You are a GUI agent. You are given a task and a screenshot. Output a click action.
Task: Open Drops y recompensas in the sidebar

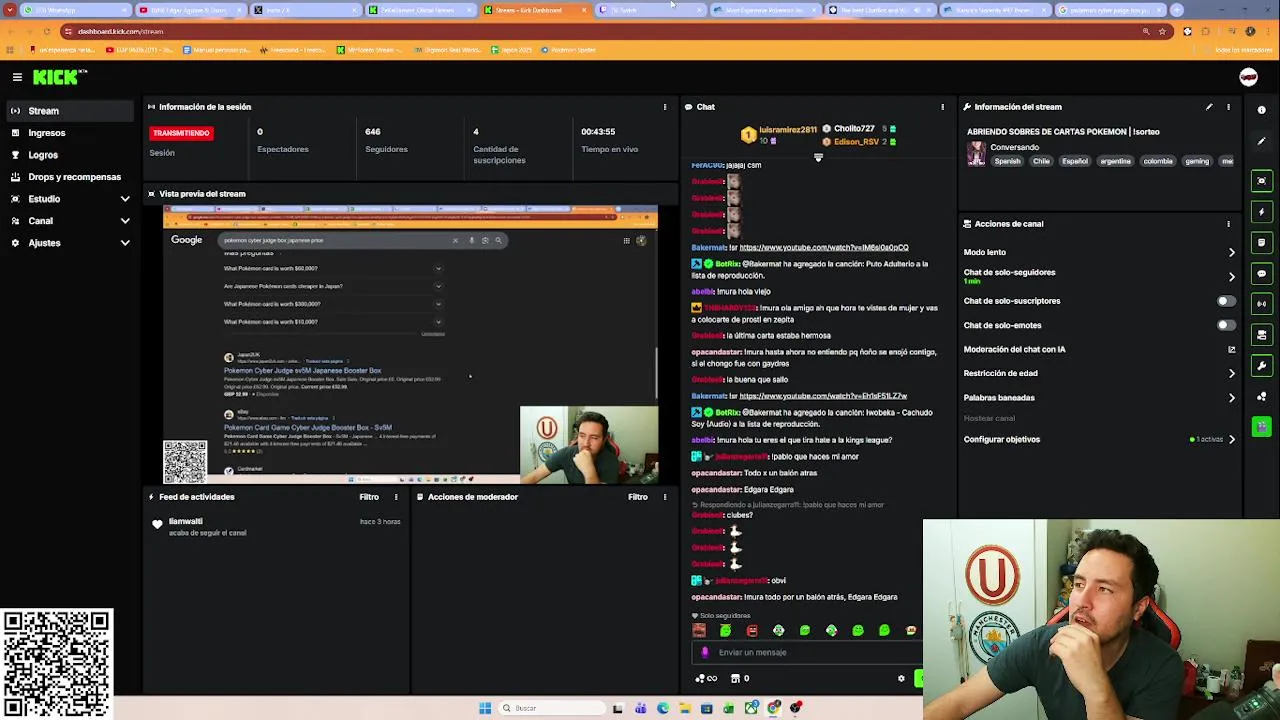70,177
